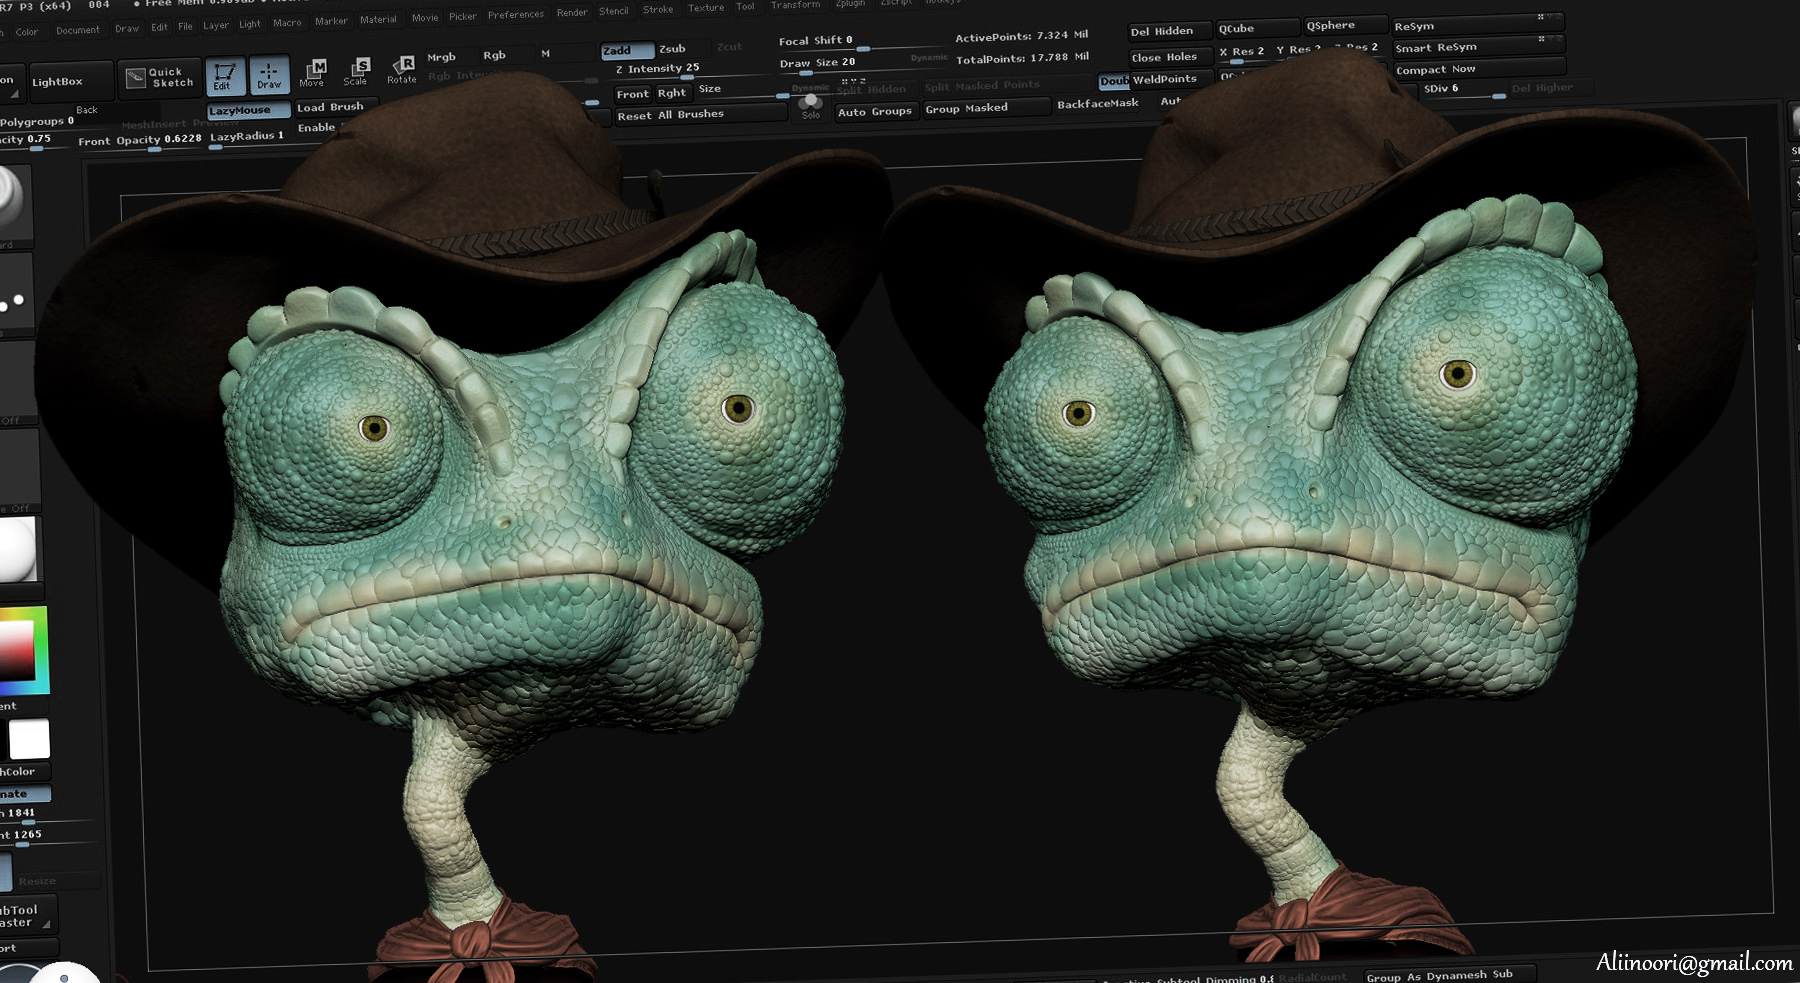Adjust the Front Opacity slider
Screen dimensions: 1800x983
[x=139, y=141]
